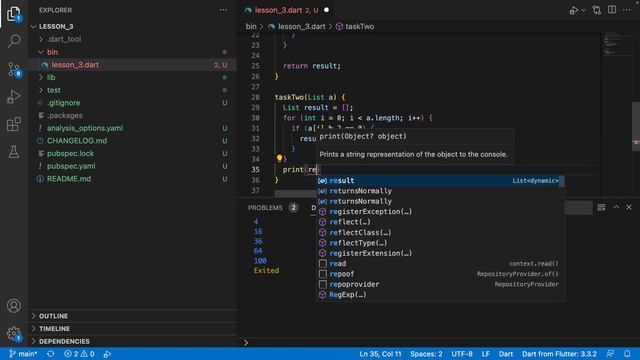Open changes compare icon in editor toolbar
Screen dimensions: 640x360
pyautogui.click(x=597, y=10)
